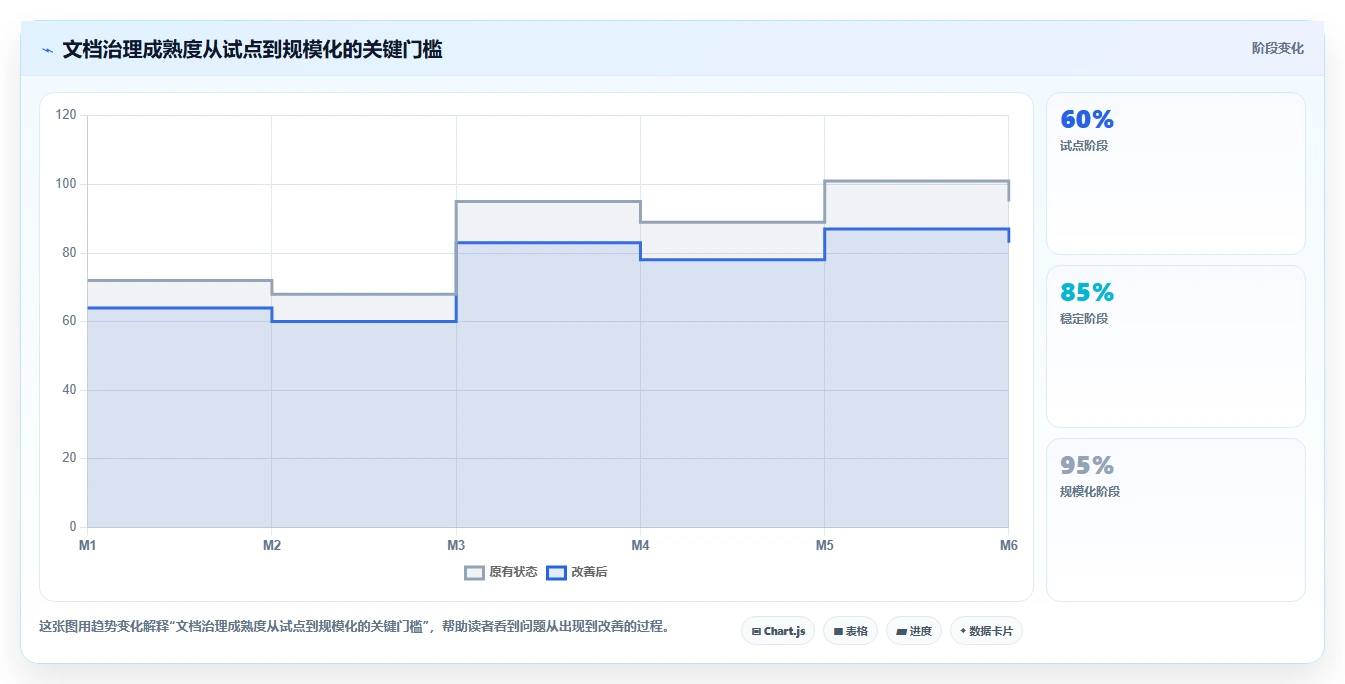The height and width of the screenshot is (684, 1345).
Task: Click the blue 改善后 legend swatch
Action: pyautogui.click(x=557, y=572)
